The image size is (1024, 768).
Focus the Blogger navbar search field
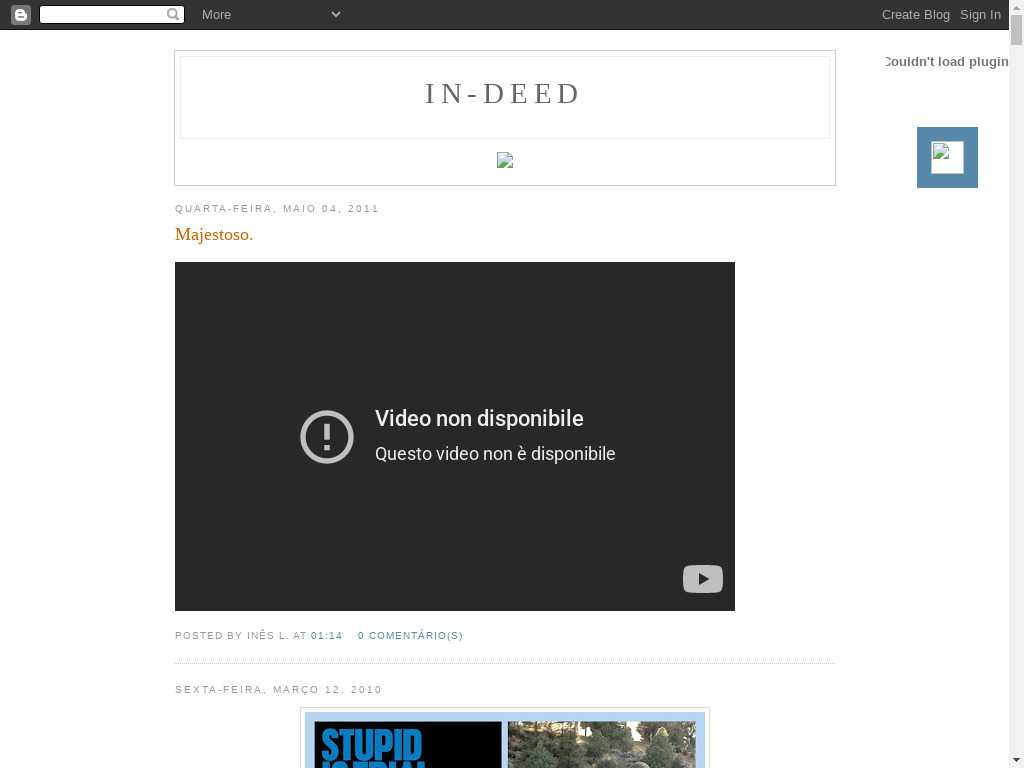click(103, 14)
